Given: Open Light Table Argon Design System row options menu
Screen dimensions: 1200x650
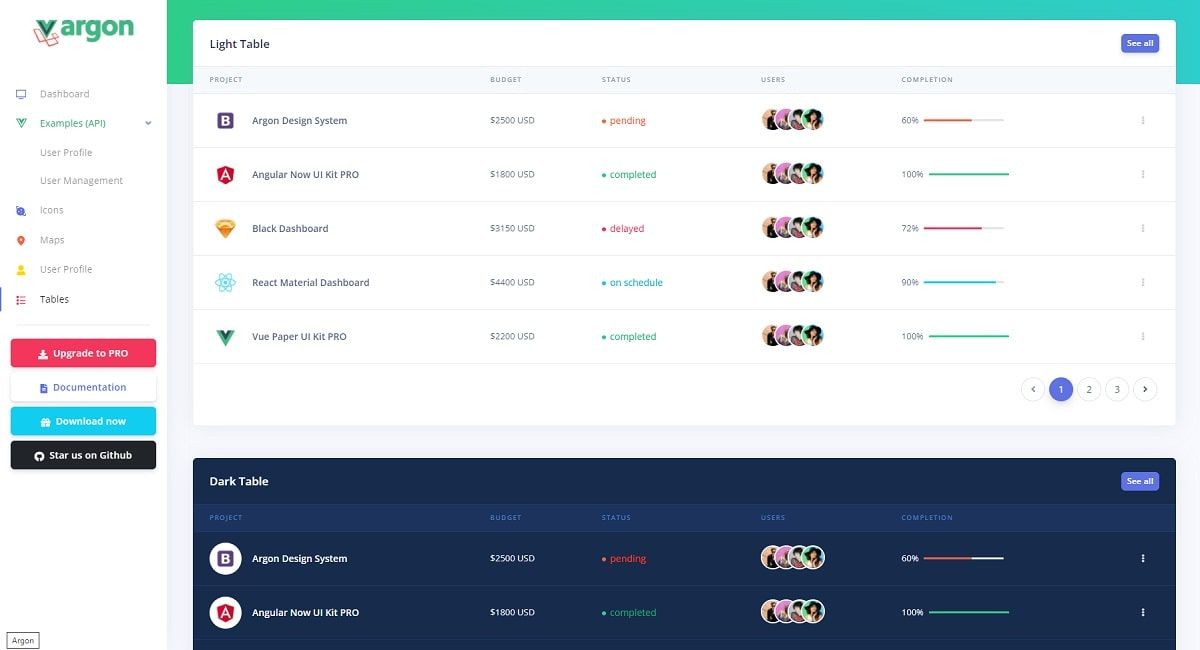Looking at the screenshot, I should (1143, 121).
